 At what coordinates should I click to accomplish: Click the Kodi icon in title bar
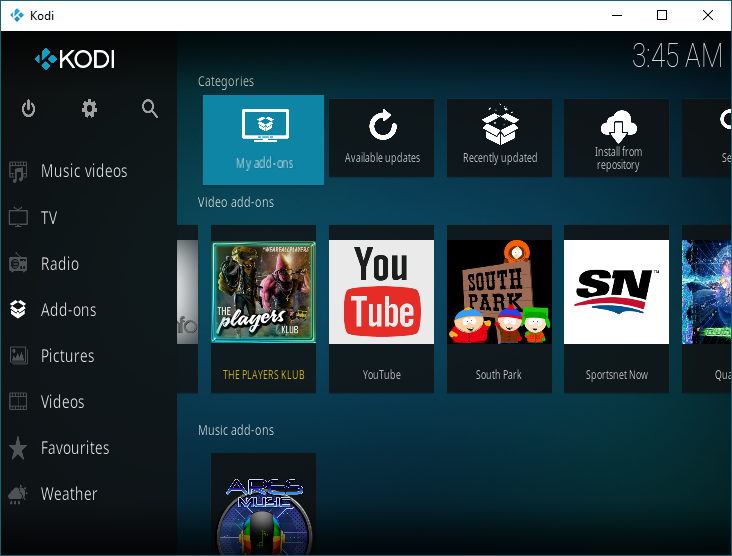pyautogui.click(x=17, y=15)
